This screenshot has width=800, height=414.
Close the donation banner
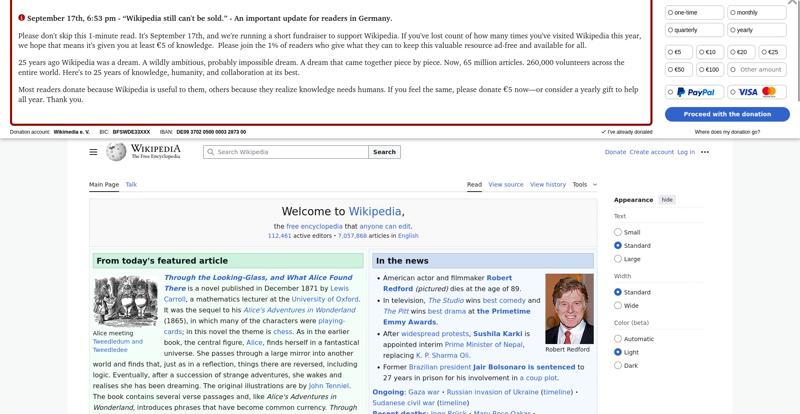tap(792, 2)
